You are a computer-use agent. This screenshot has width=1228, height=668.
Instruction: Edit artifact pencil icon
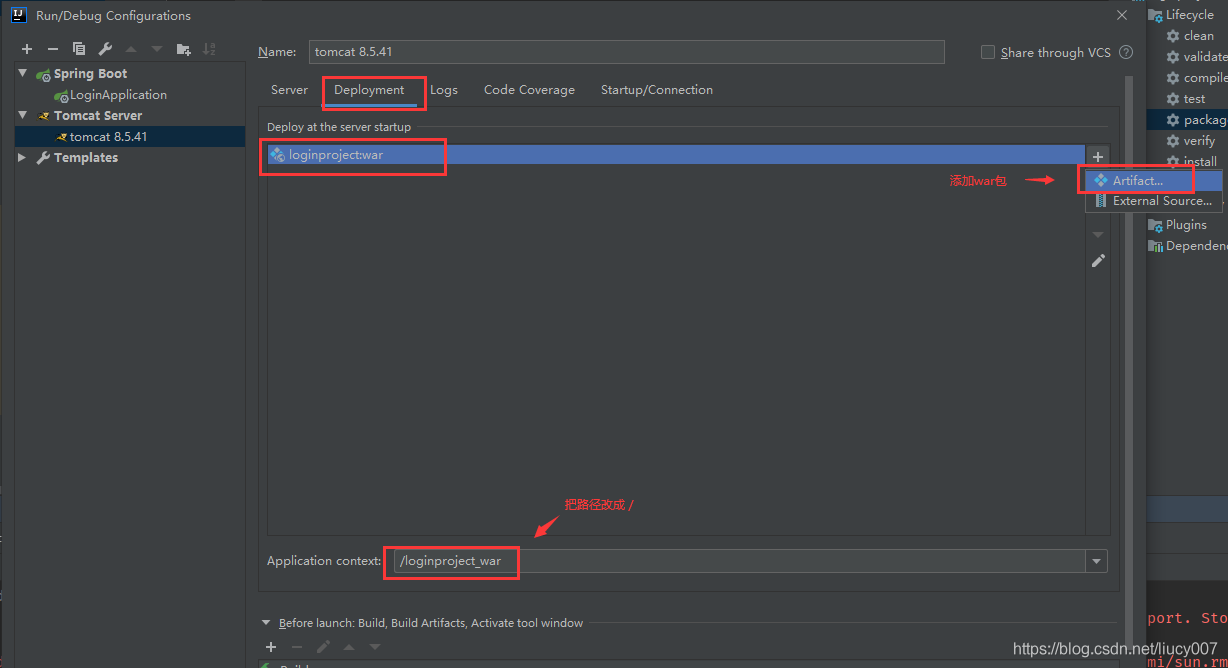pyautogui.click(x=1098, y=261)
